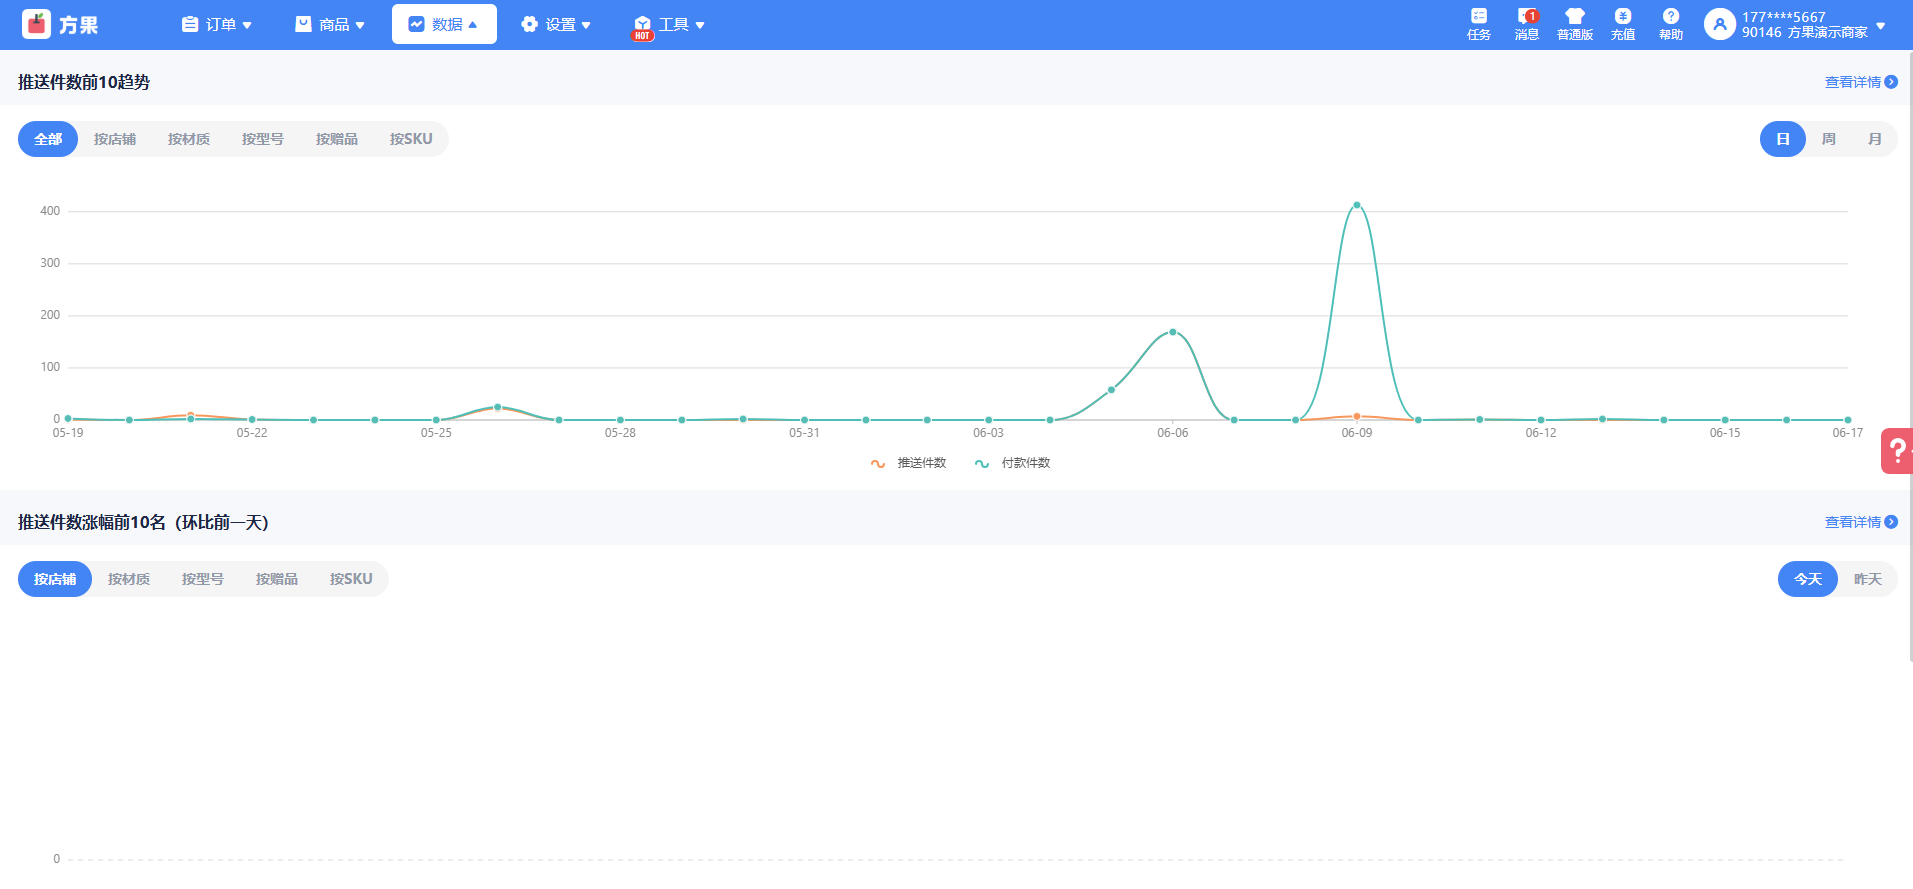This screenshot has height=889, width=1913.
Task: Open the 充值 recharge icon
Action: coord(1623,17)
